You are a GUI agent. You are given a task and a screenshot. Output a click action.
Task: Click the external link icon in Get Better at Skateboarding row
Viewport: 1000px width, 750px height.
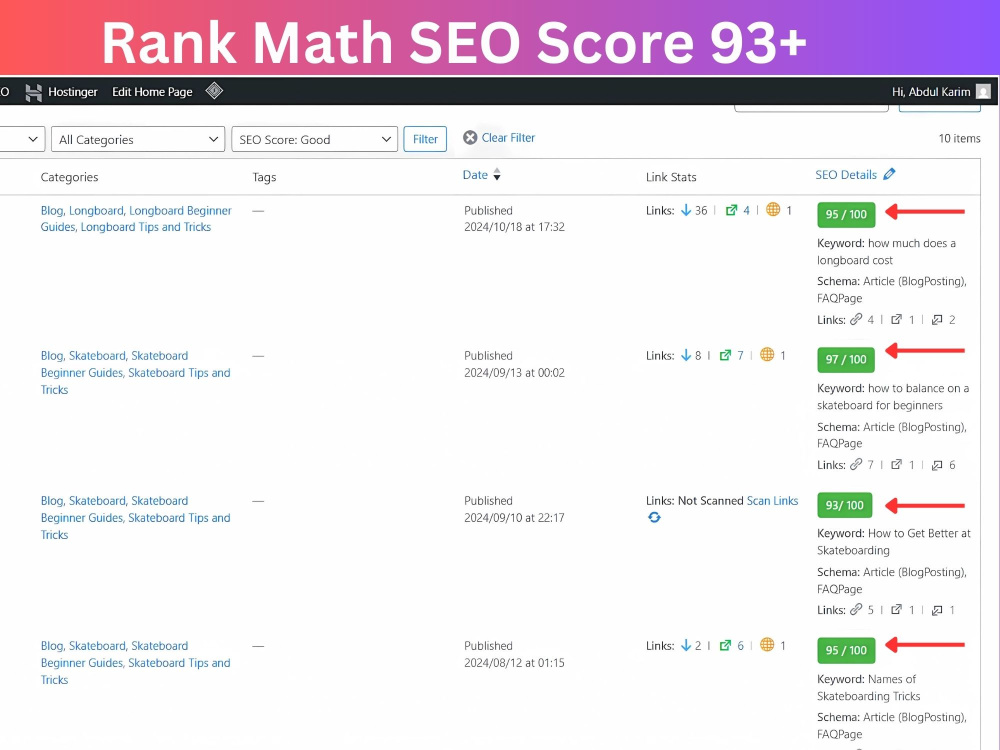click(897, 610)
